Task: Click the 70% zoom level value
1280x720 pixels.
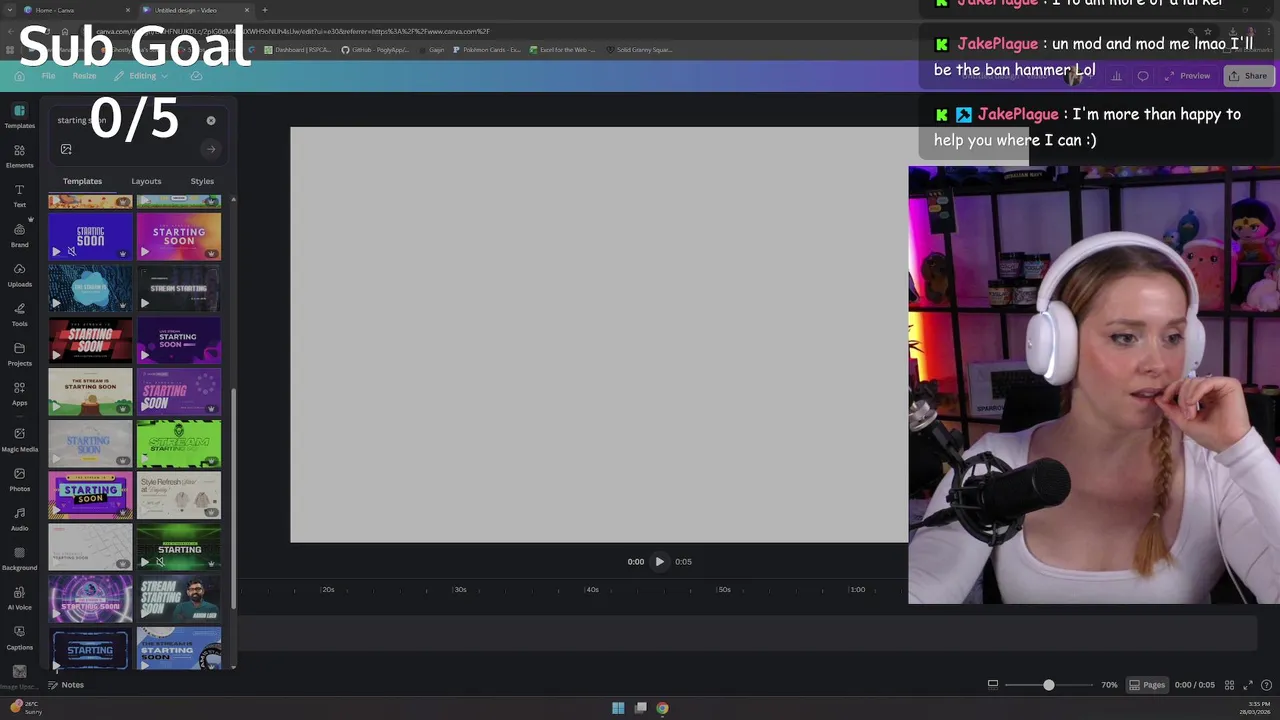Action: pos(1109,685)
